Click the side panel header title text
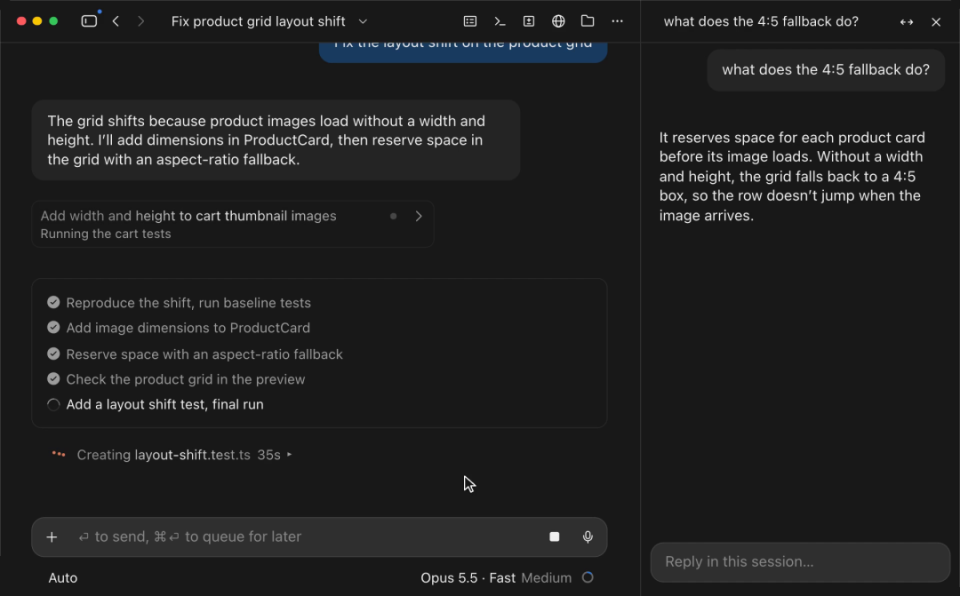The height and width of the screenshot is (596, 960). [761, 22]
